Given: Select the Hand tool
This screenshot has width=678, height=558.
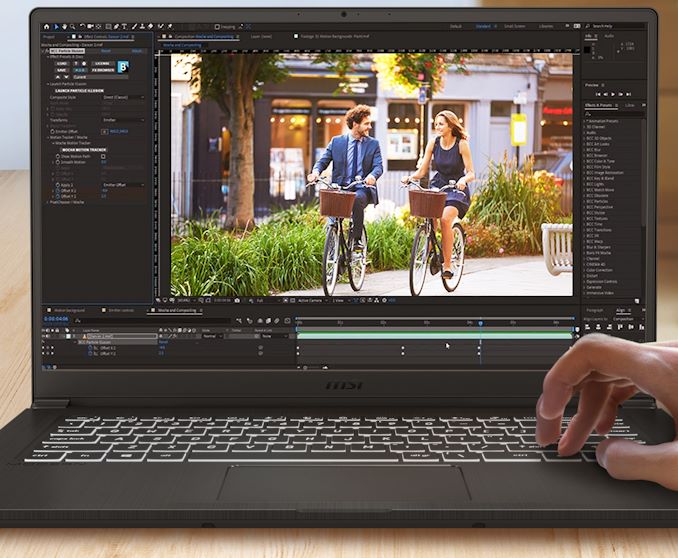Looking at the screenshot, I should (x=64, y=26).
